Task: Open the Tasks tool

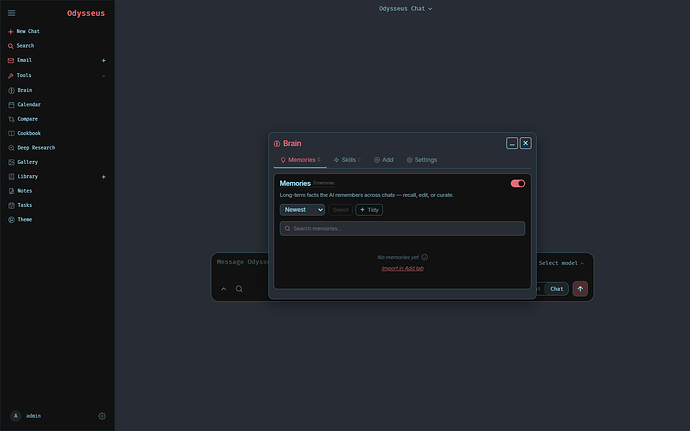Action: [25, 205]
